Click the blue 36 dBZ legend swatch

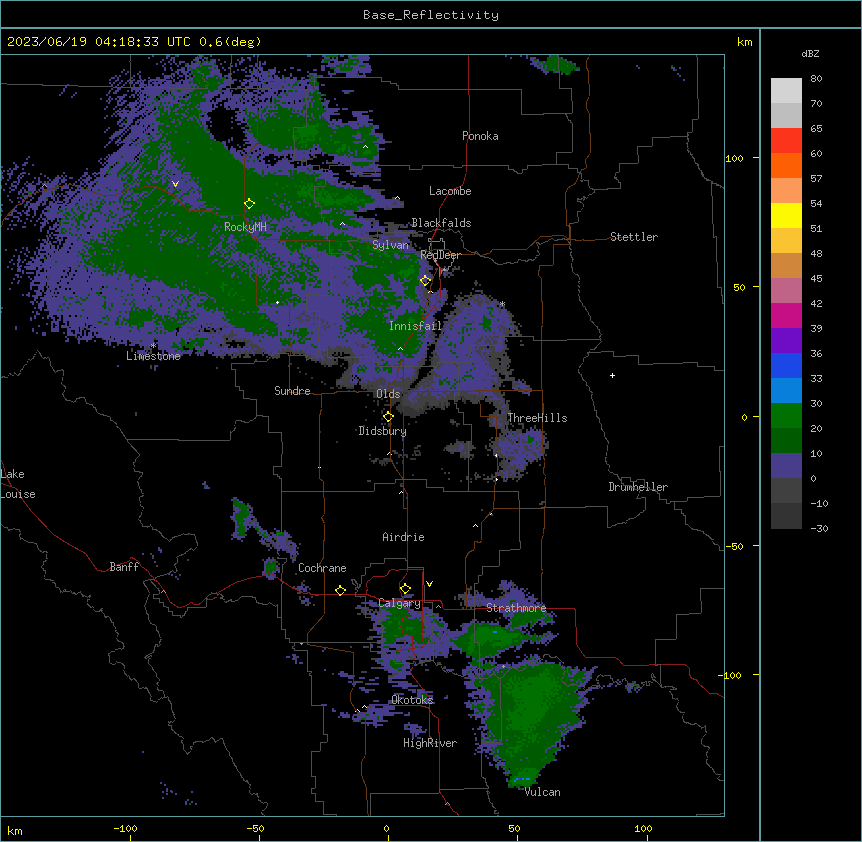click(786, 365)
